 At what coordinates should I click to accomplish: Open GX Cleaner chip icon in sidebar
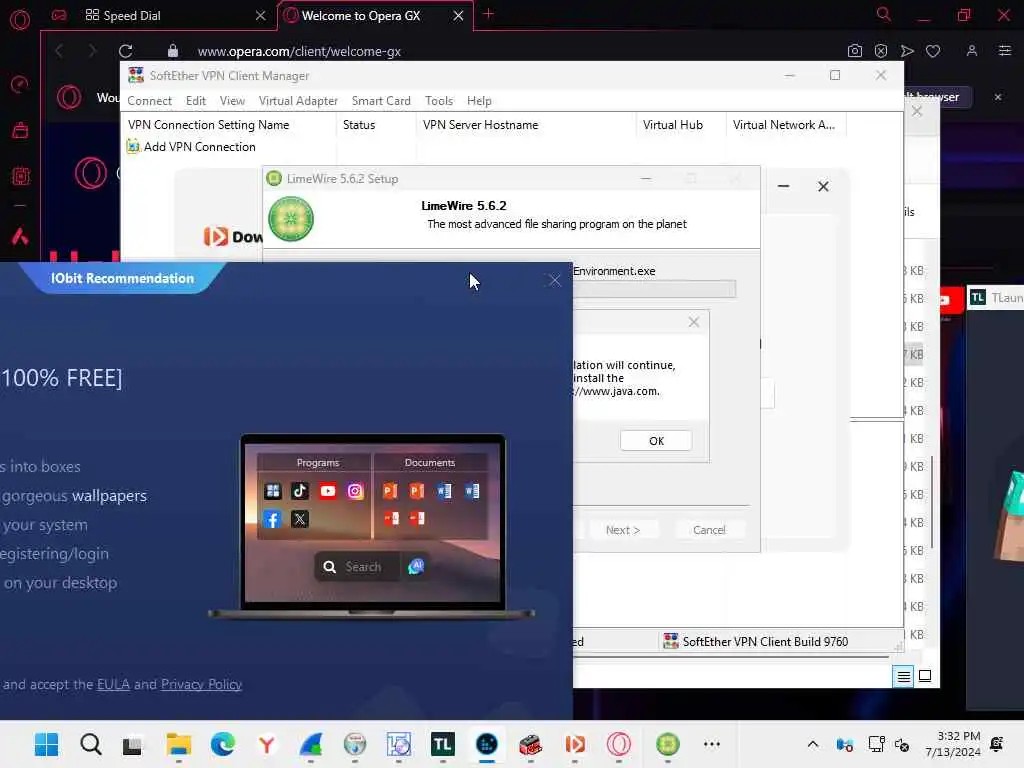(x=20, y=176)
